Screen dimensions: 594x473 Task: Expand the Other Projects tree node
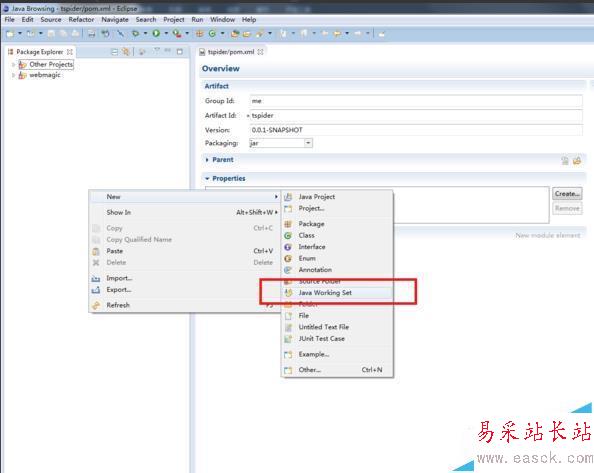[13, 65]
